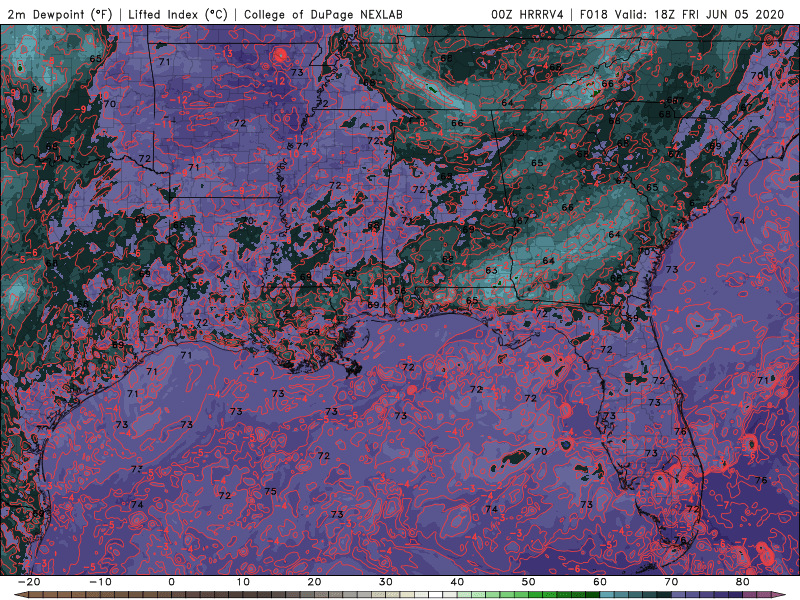Click the '60' color scale label
800x600 pixels.
coord(600,582)
